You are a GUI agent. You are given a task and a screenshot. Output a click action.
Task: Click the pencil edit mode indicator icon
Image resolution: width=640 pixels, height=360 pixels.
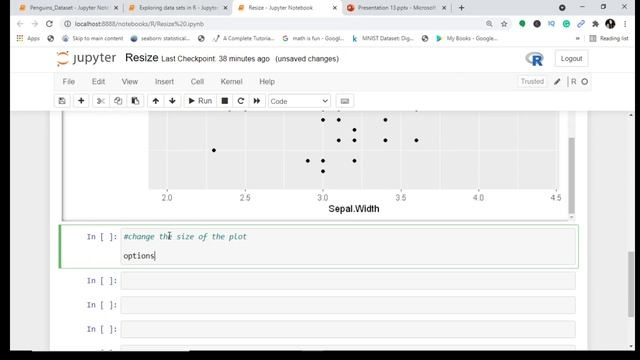pos(557,82)
